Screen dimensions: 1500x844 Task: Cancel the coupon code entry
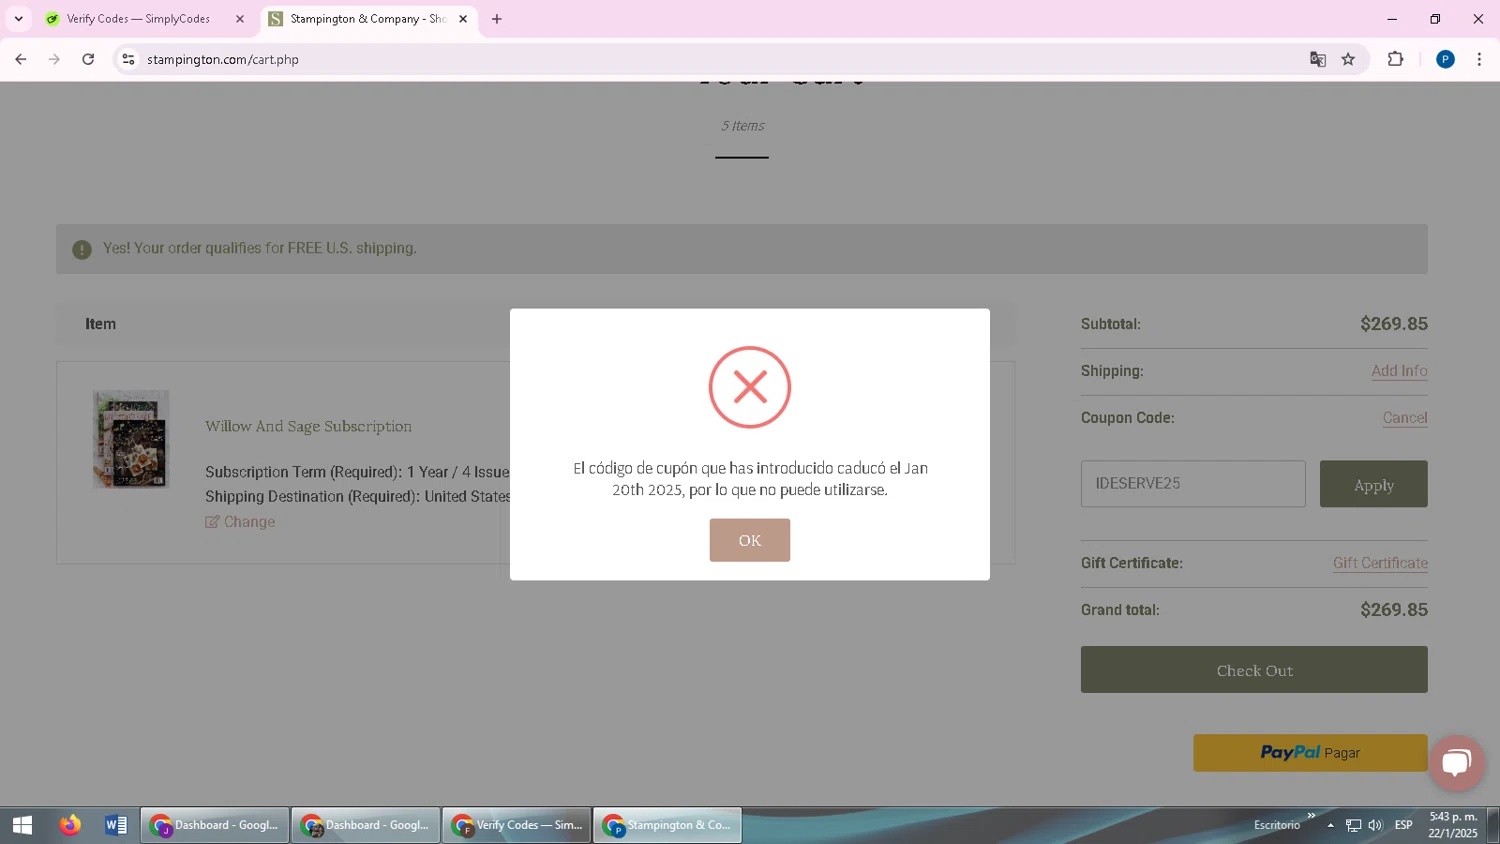click(x=1405, y=418)
